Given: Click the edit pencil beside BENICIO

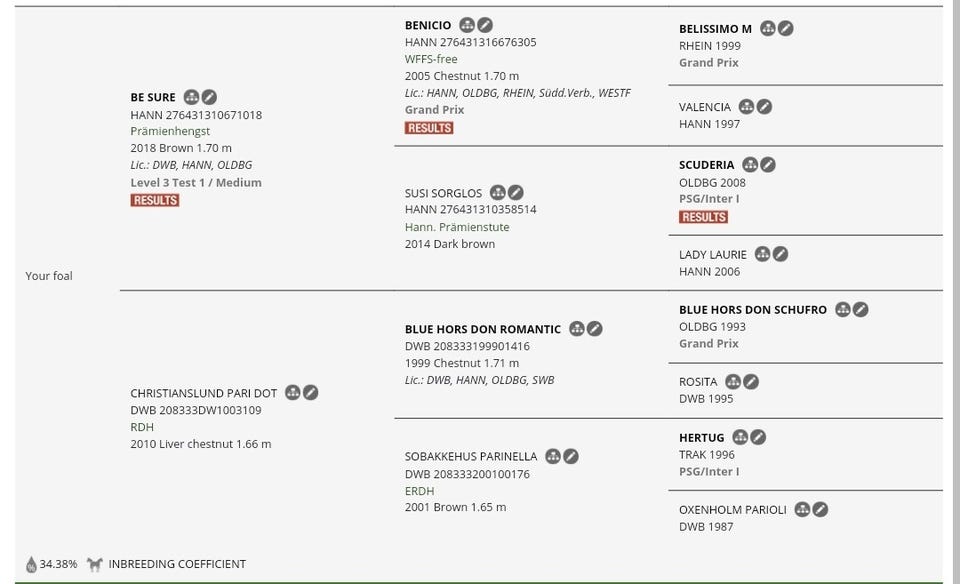Looking at the screenshot, I should point(485,25).
